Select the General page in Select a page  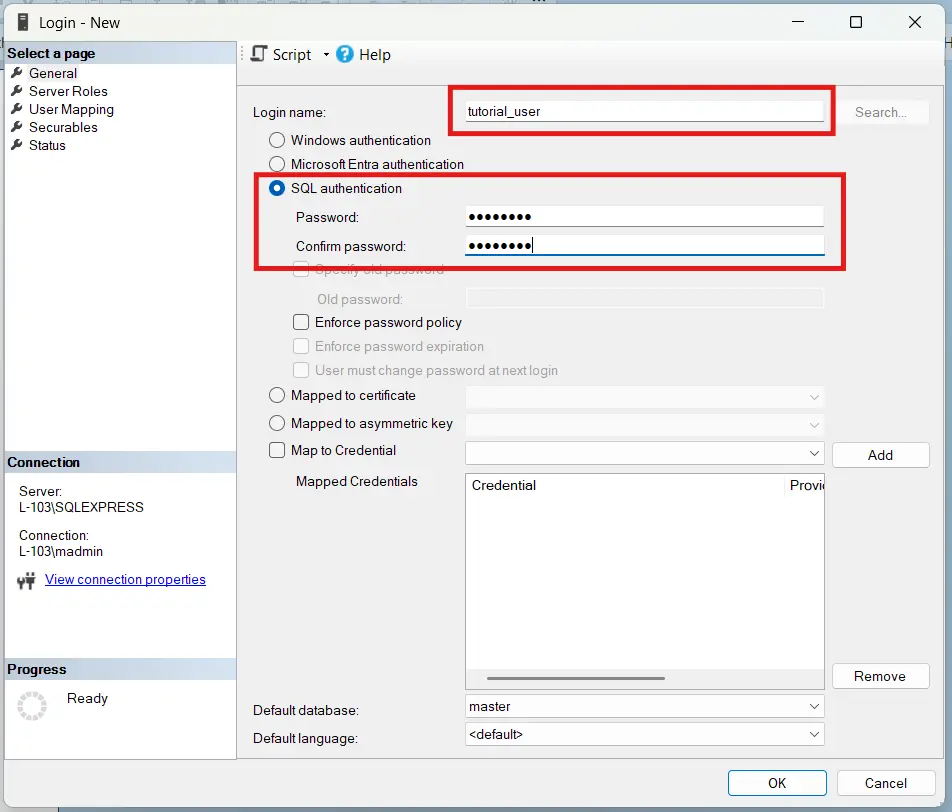pyautogui.click(x=51, y=72)
